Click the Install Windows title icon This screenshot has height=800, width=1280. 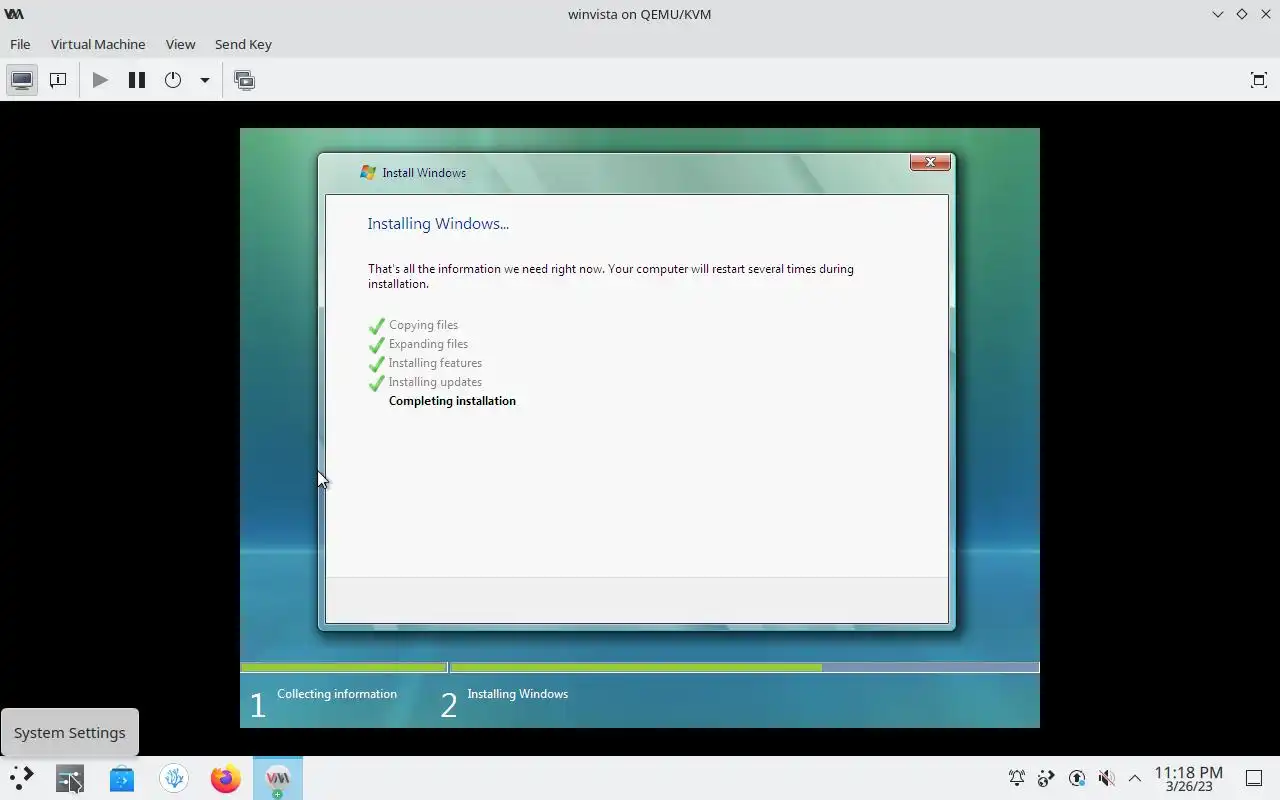[368, 172]
